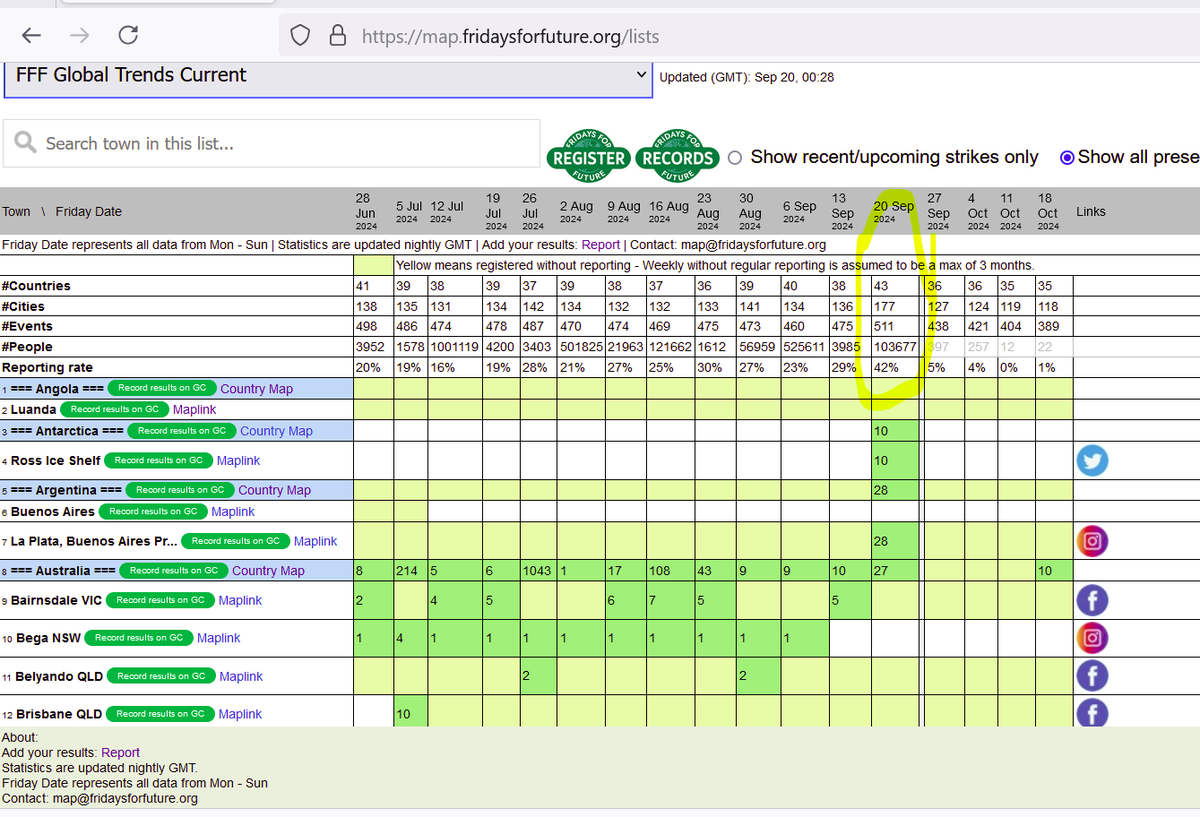1200x817 pixels.
Task: Open Maplink for Luanda
Action: point(194,410)
